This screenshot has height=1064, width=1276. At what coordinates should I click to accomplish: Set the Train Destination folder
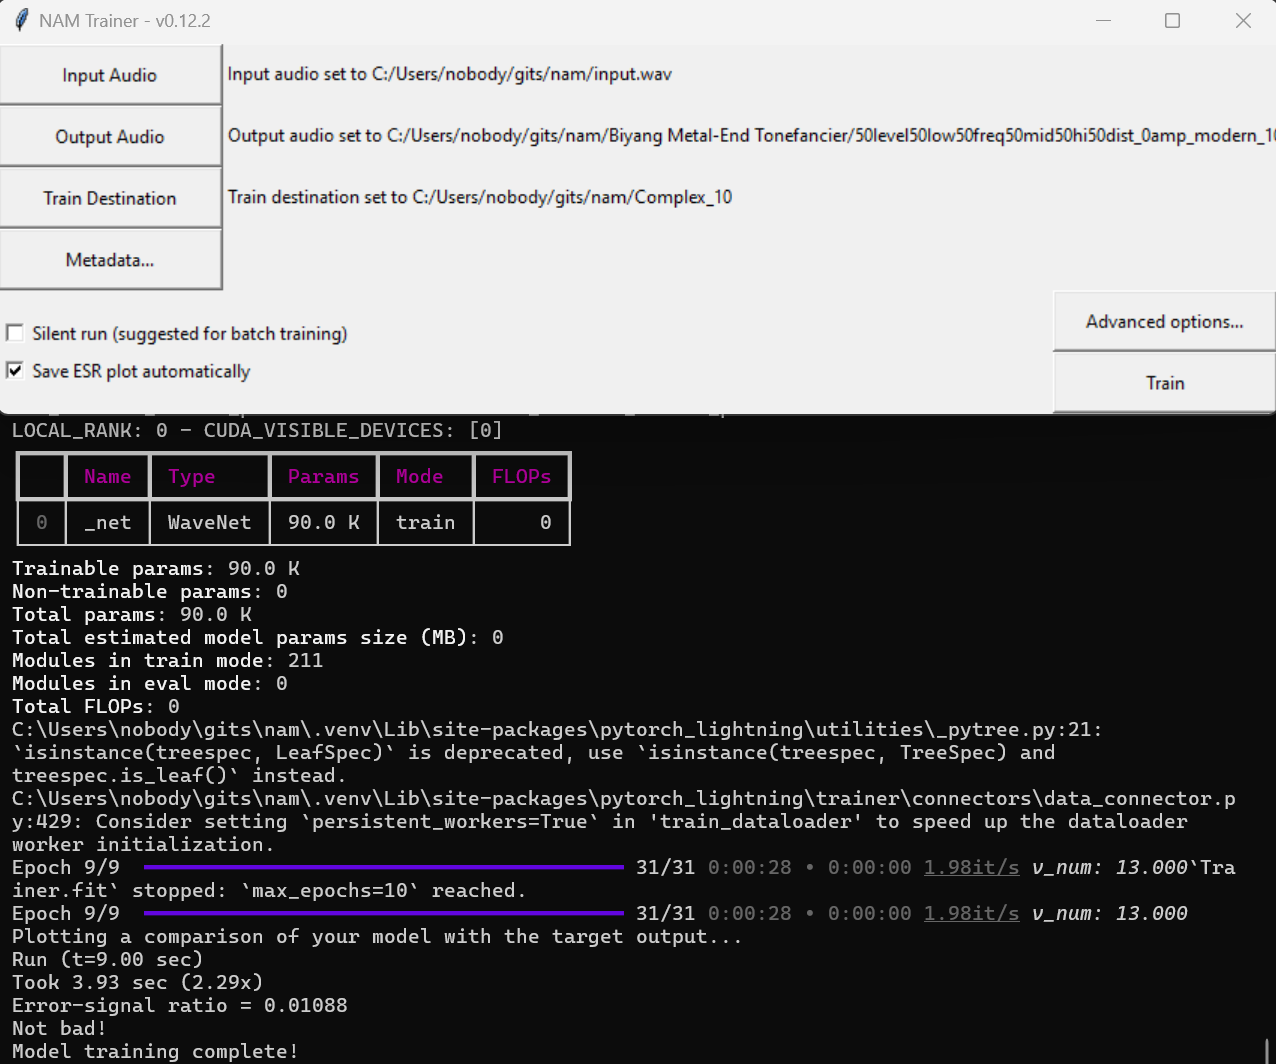point(110,197)
